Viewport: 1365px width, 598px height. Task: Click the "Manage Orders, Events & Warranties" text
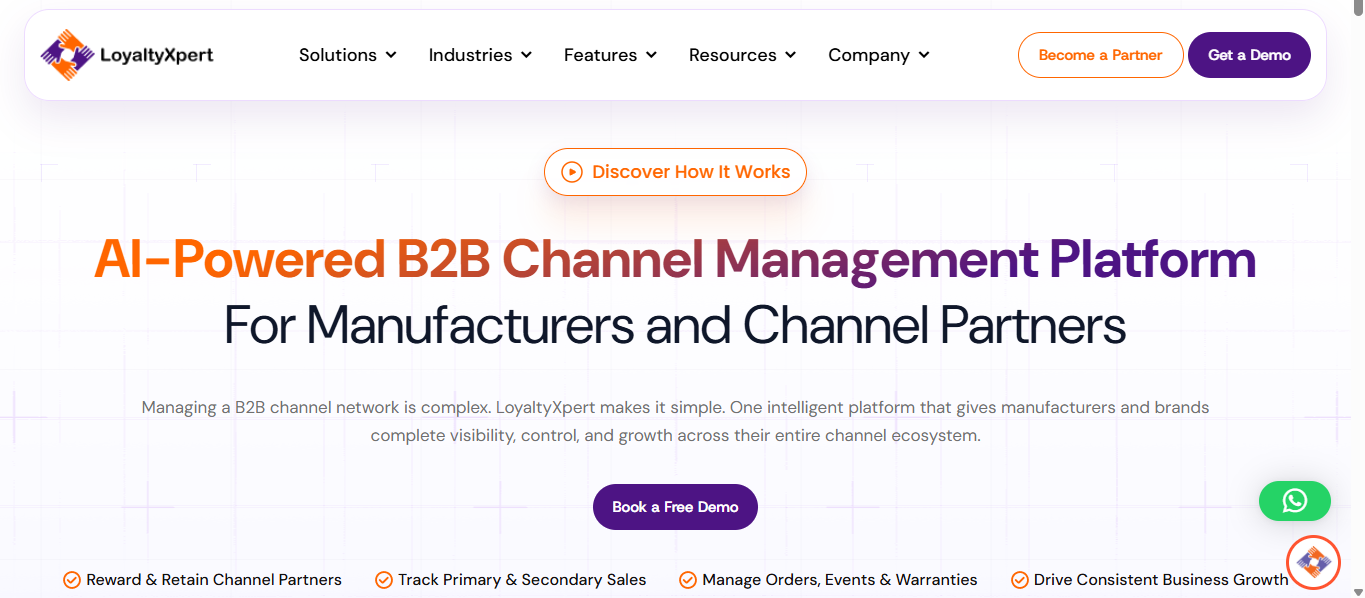840,580
